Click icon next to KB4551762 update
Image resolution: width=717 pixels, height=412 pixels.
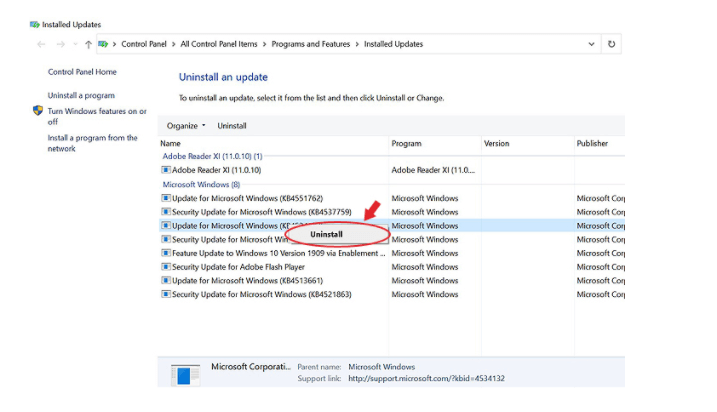(x=166, y=198)
